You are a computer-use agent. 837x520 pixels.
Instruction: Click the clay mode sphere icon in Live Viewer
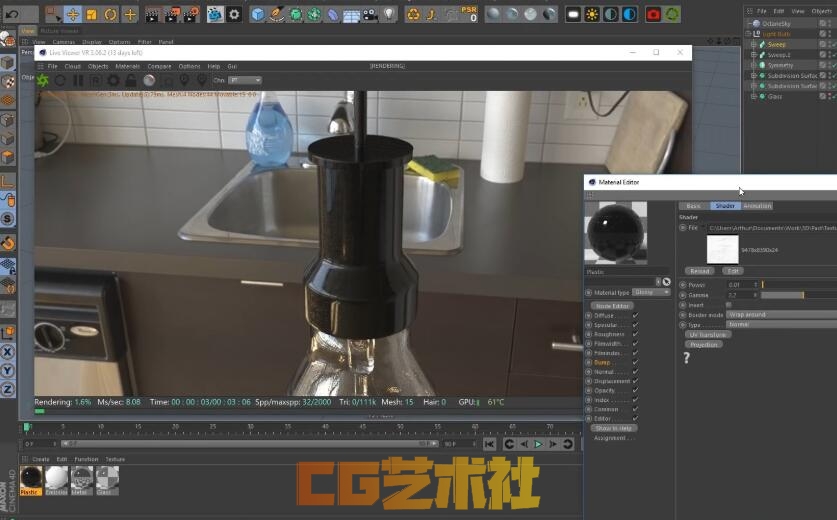(x=149, y=80)
